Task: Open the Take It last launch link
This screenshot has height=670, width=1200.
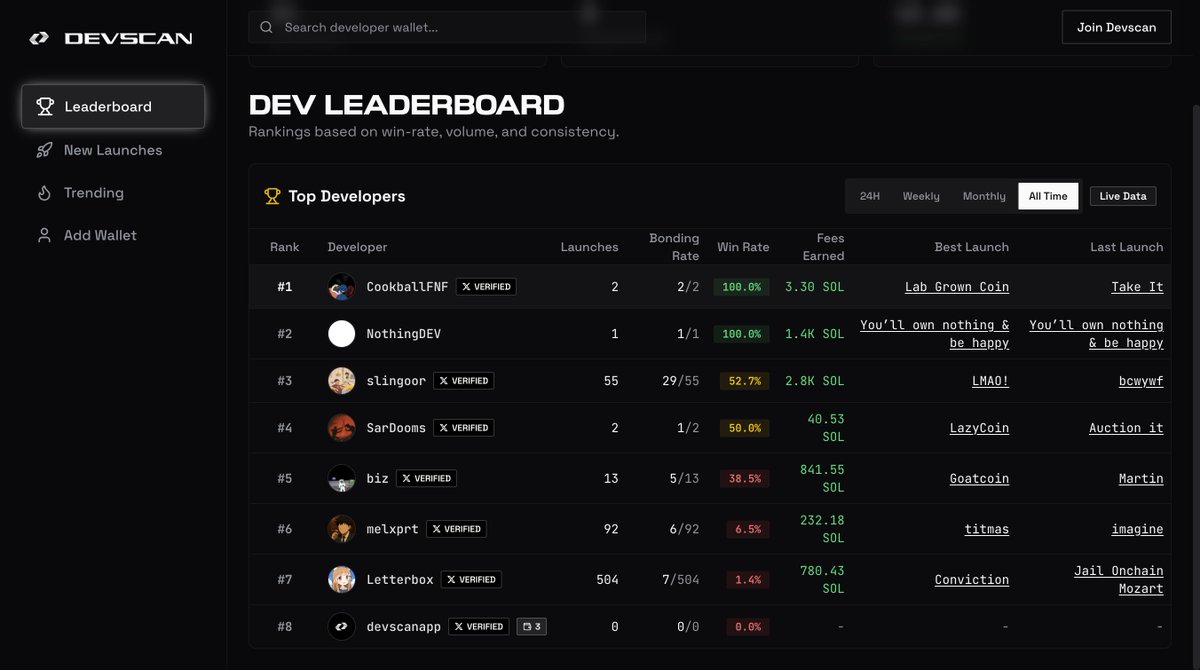Action: [1138, 287]
